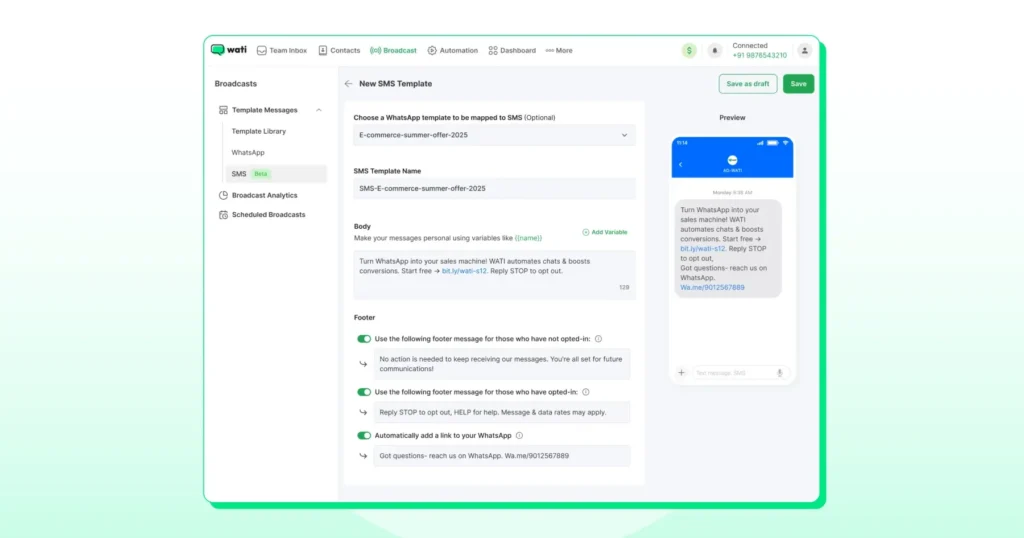Toggle automatically add WhatsApp link switch
1024x538 pixels.
pos(364,435)
